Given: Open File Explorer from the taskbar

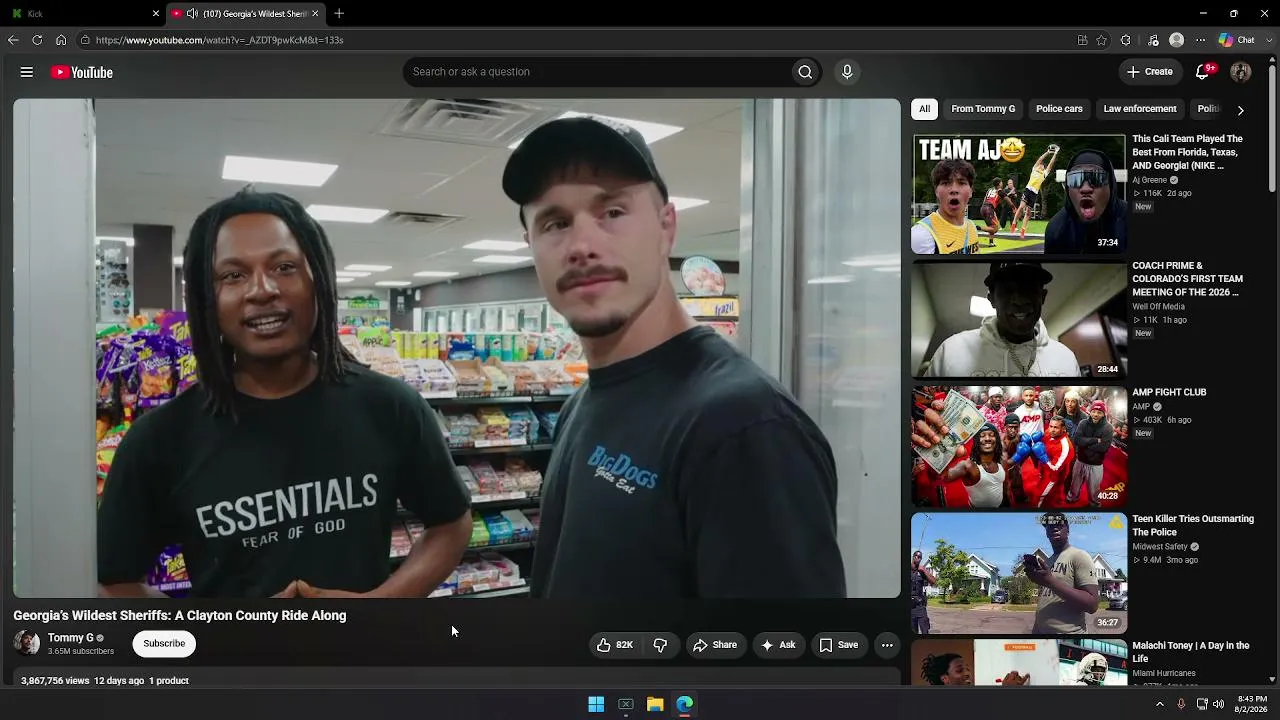Looking at the screenshot, I should pyautogui.click(x=655, y=704).
